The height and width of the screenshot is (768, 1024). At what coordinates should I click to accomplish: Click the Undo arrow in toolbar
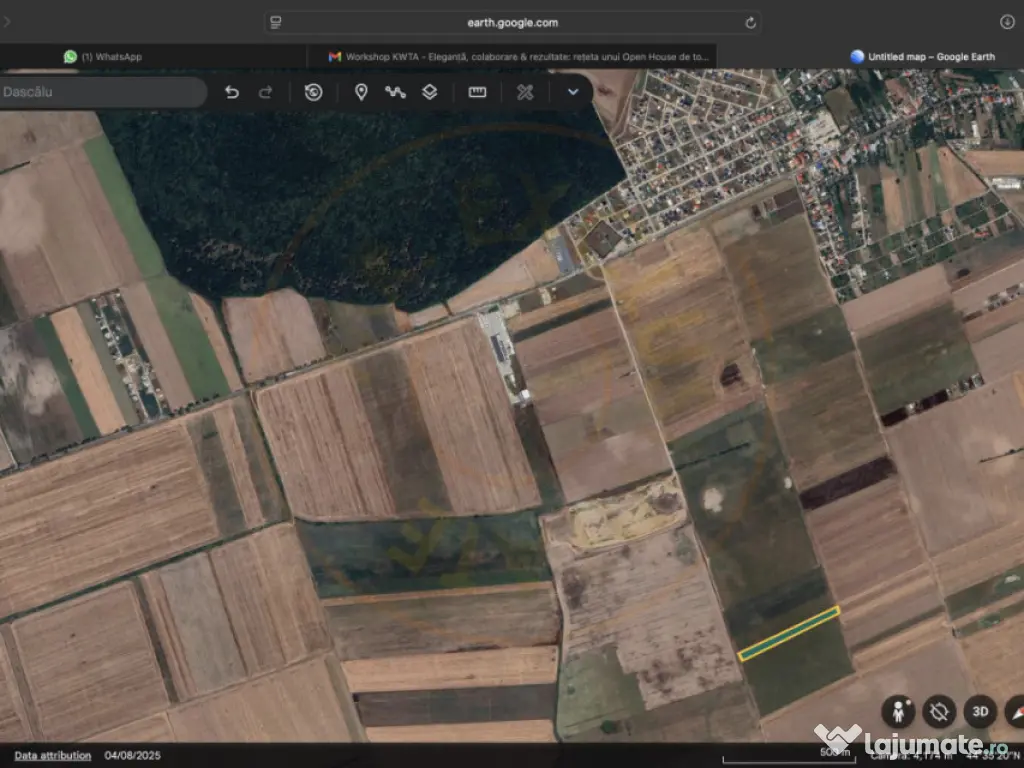(232, 92)
